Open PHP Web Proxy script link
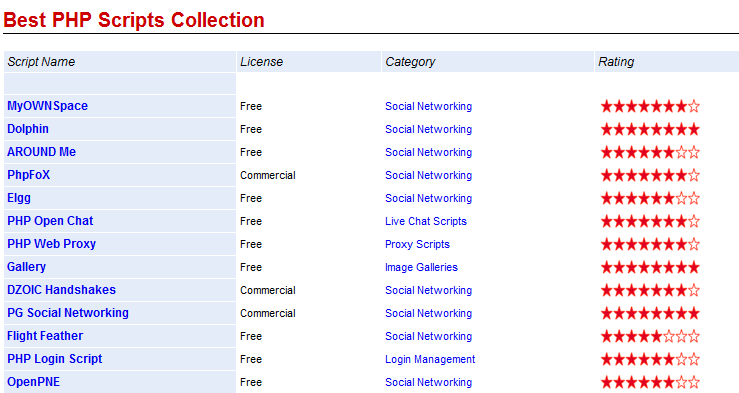The height and width of the screenshot is (393, 739). click(x=51, y=244)
